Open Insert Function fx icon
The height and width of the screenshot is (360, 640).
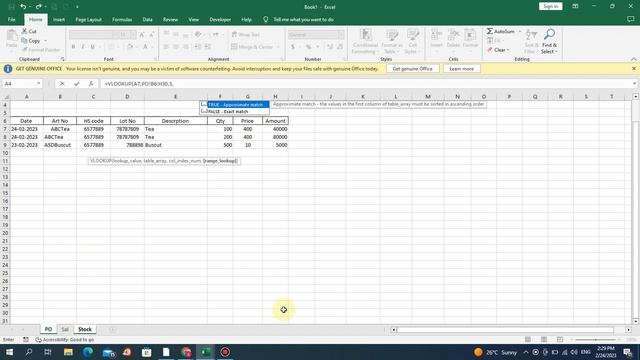tap(91, 84)
